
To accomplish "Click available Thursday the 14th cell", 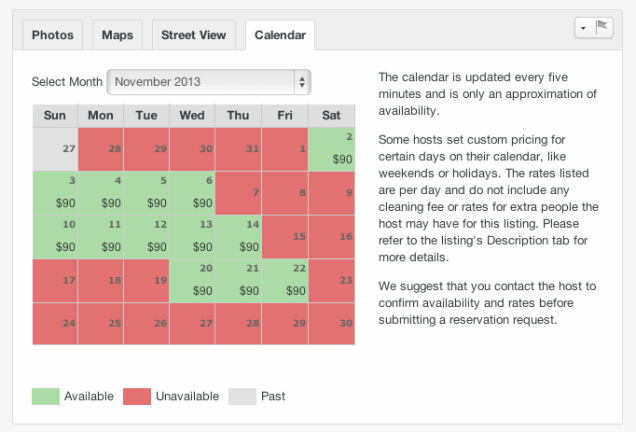I will [x=239, y=236].
